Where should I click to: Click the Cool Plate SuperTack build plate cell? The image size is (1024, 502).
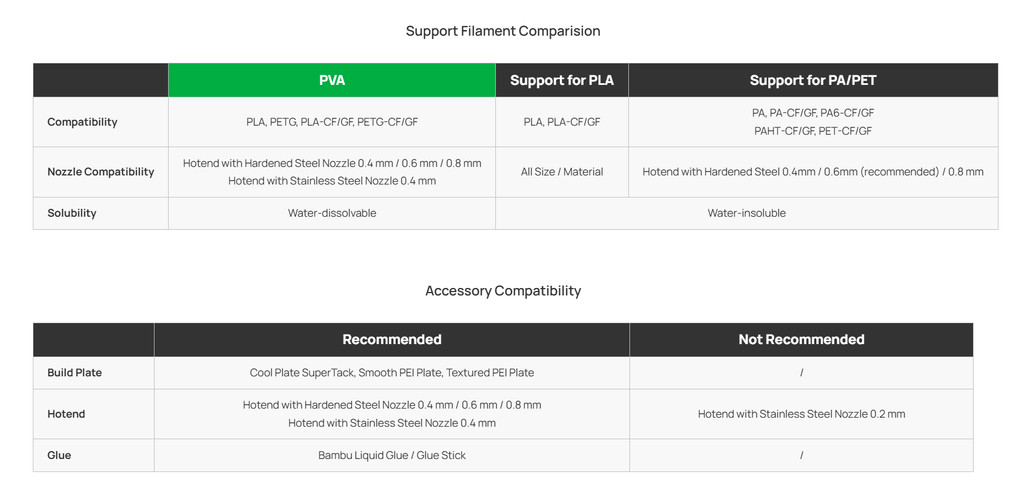pos(391,373)
